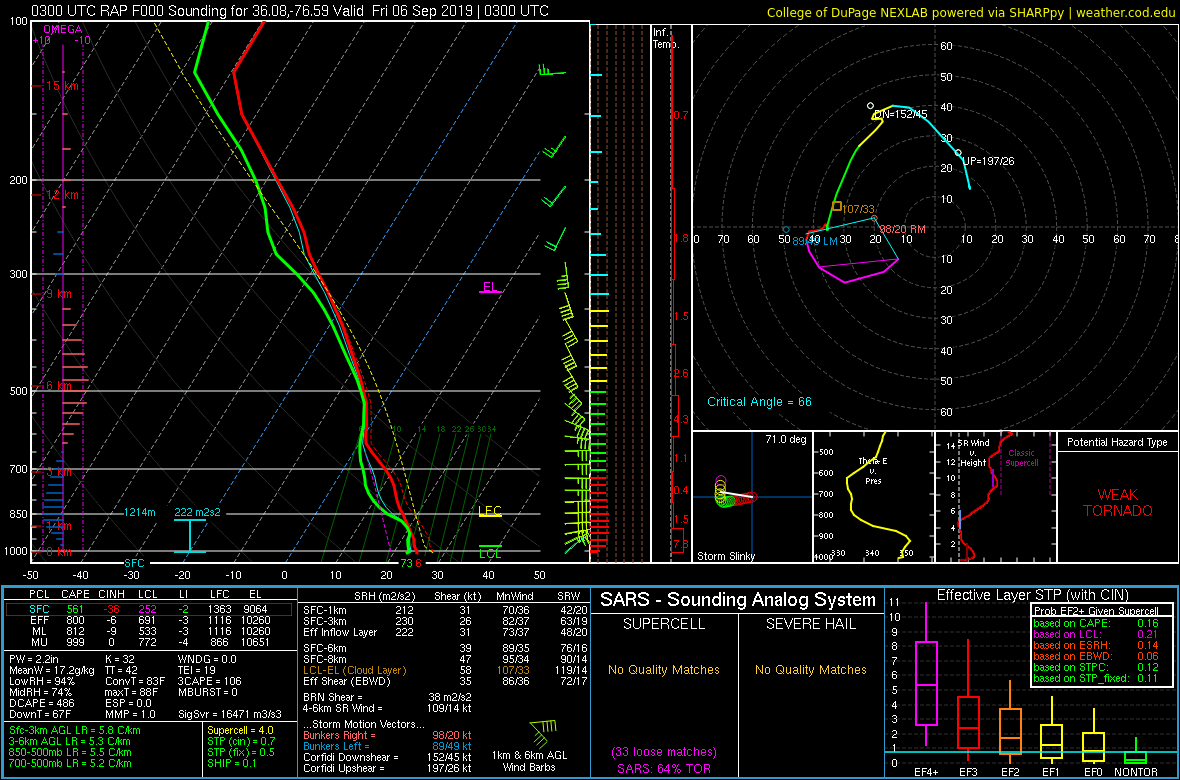This screenshot has height=780, width=1180.
Task: Select the SFC parcel row in the PCL table
Action: [x=151, y=611]
